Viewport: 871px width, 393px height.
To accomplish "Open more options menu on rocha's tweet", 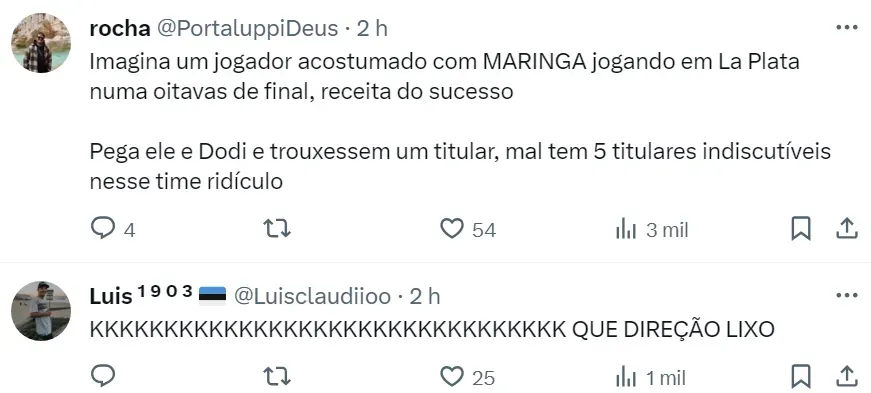I will click(x=847, y=27).
